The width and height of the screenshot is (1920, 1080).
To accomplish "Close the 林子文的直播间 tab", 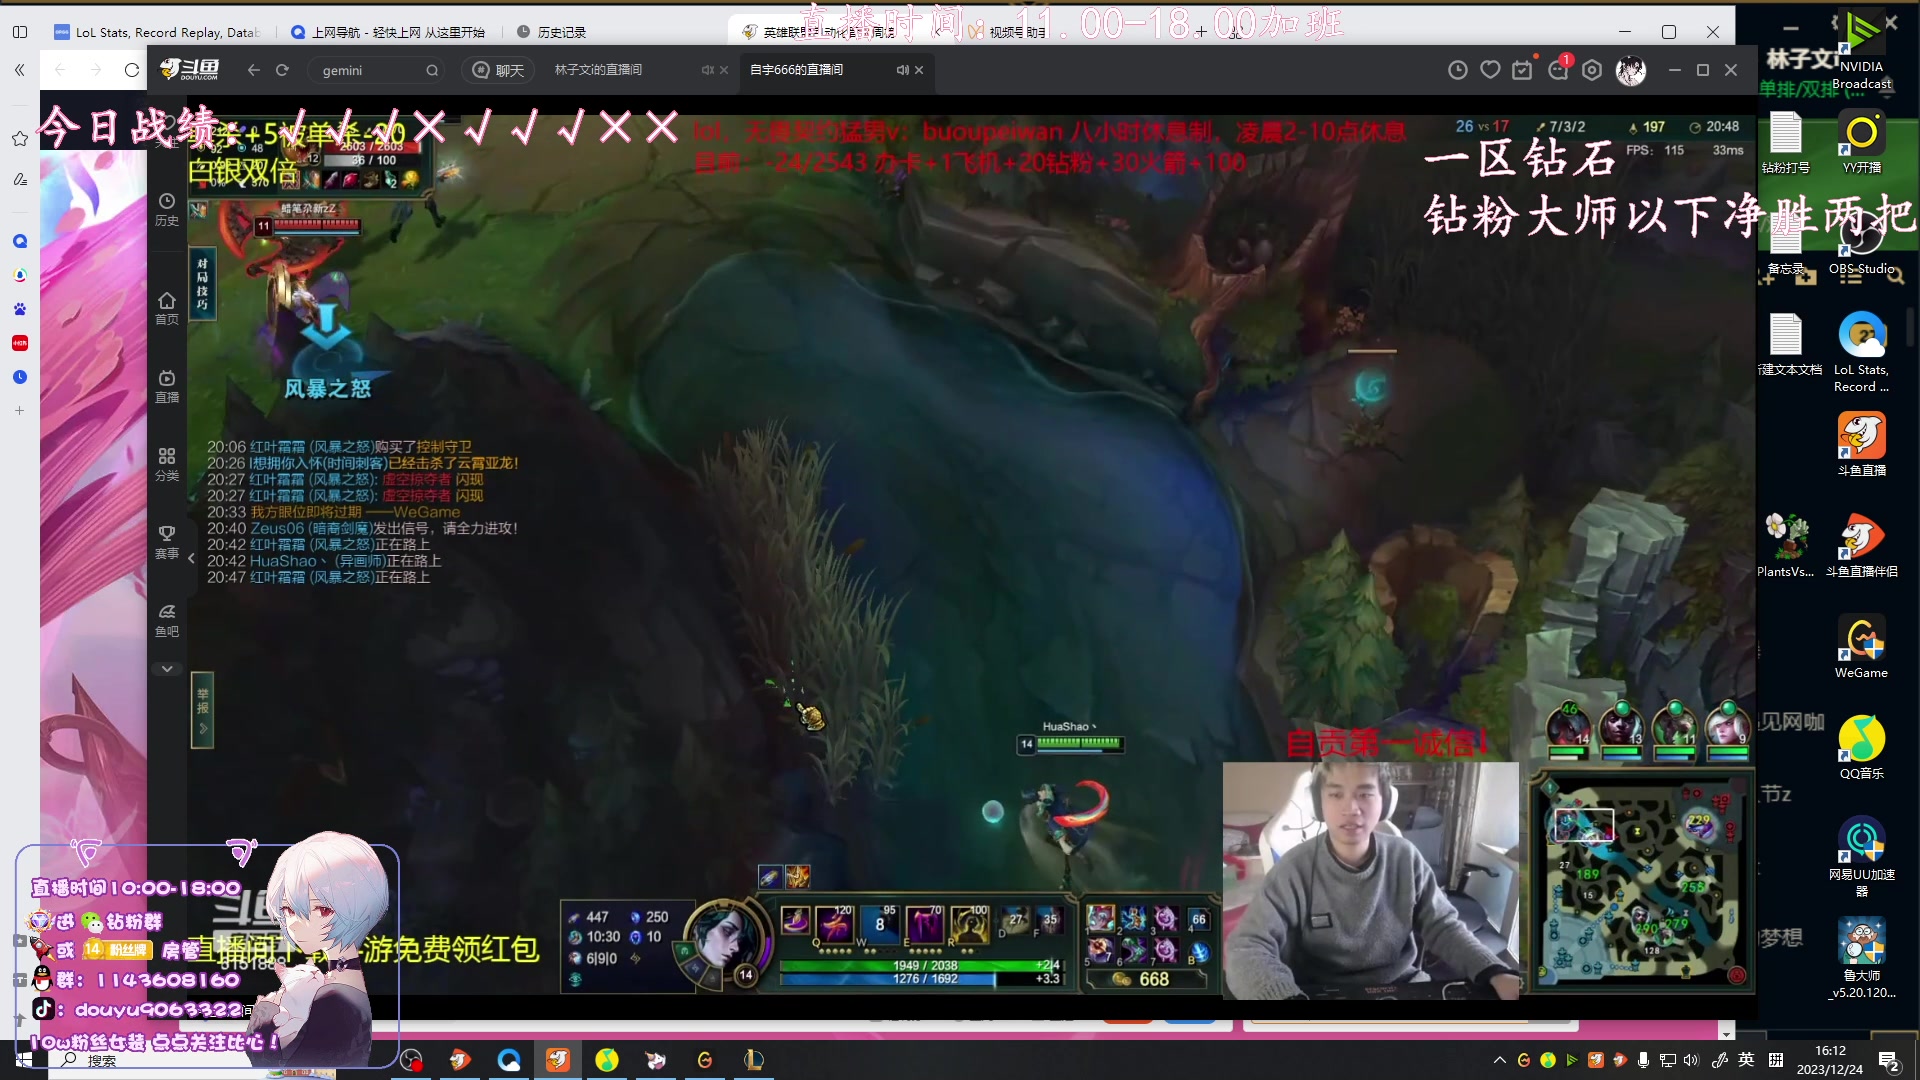I will point(724,70).
